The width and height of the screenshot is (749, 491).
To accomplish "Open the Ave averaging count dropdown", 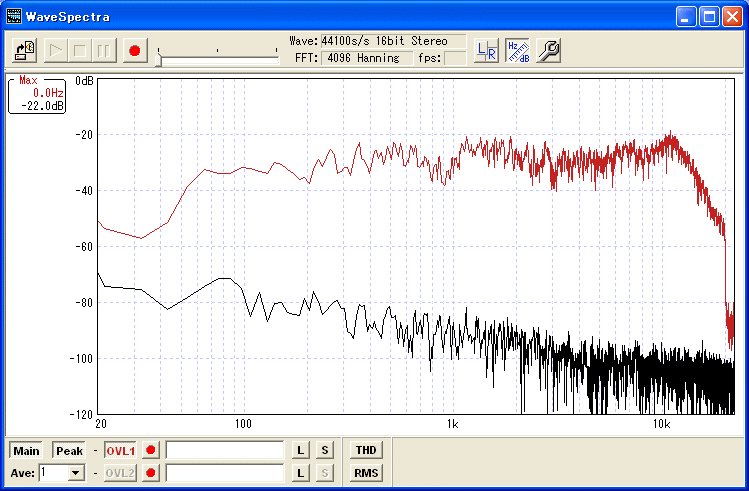I will click(x=75, y=473).
